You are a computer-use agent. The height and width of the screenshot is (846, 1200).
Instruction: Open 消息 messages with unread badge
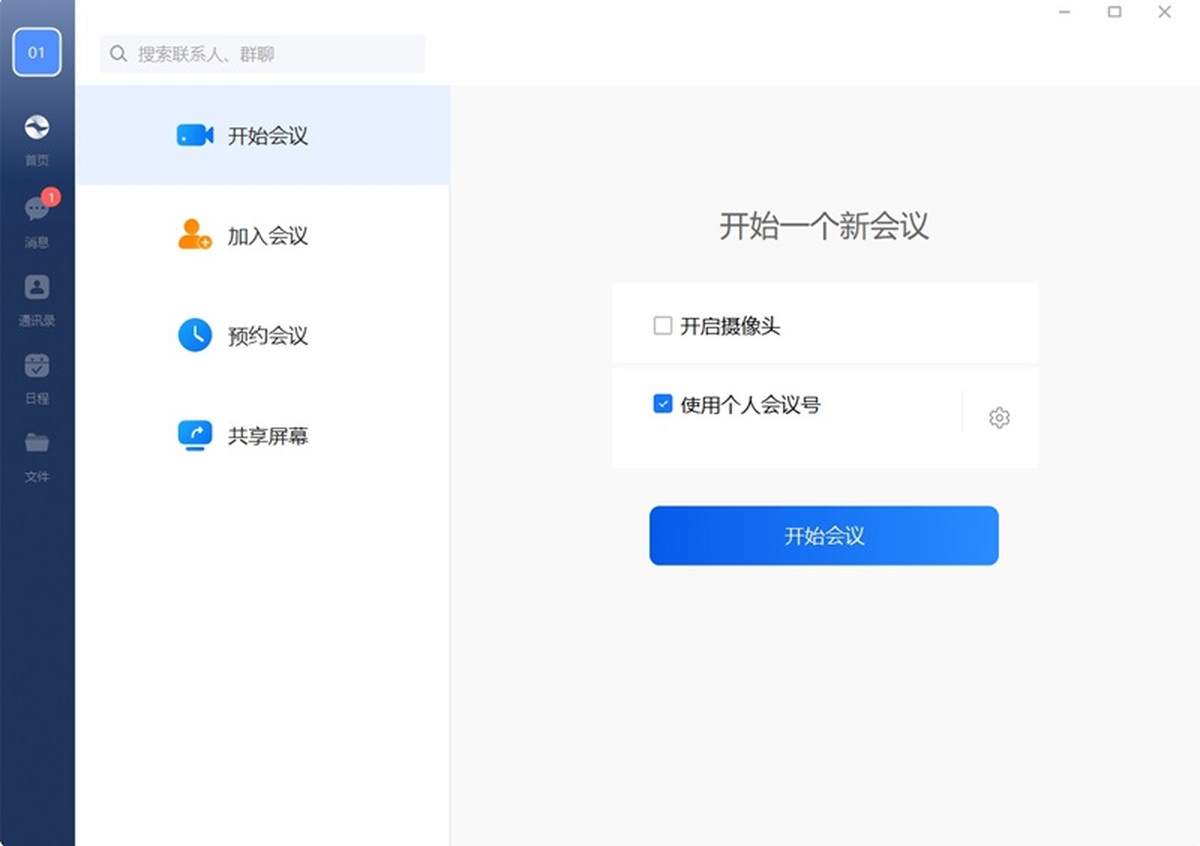[37, 209]
